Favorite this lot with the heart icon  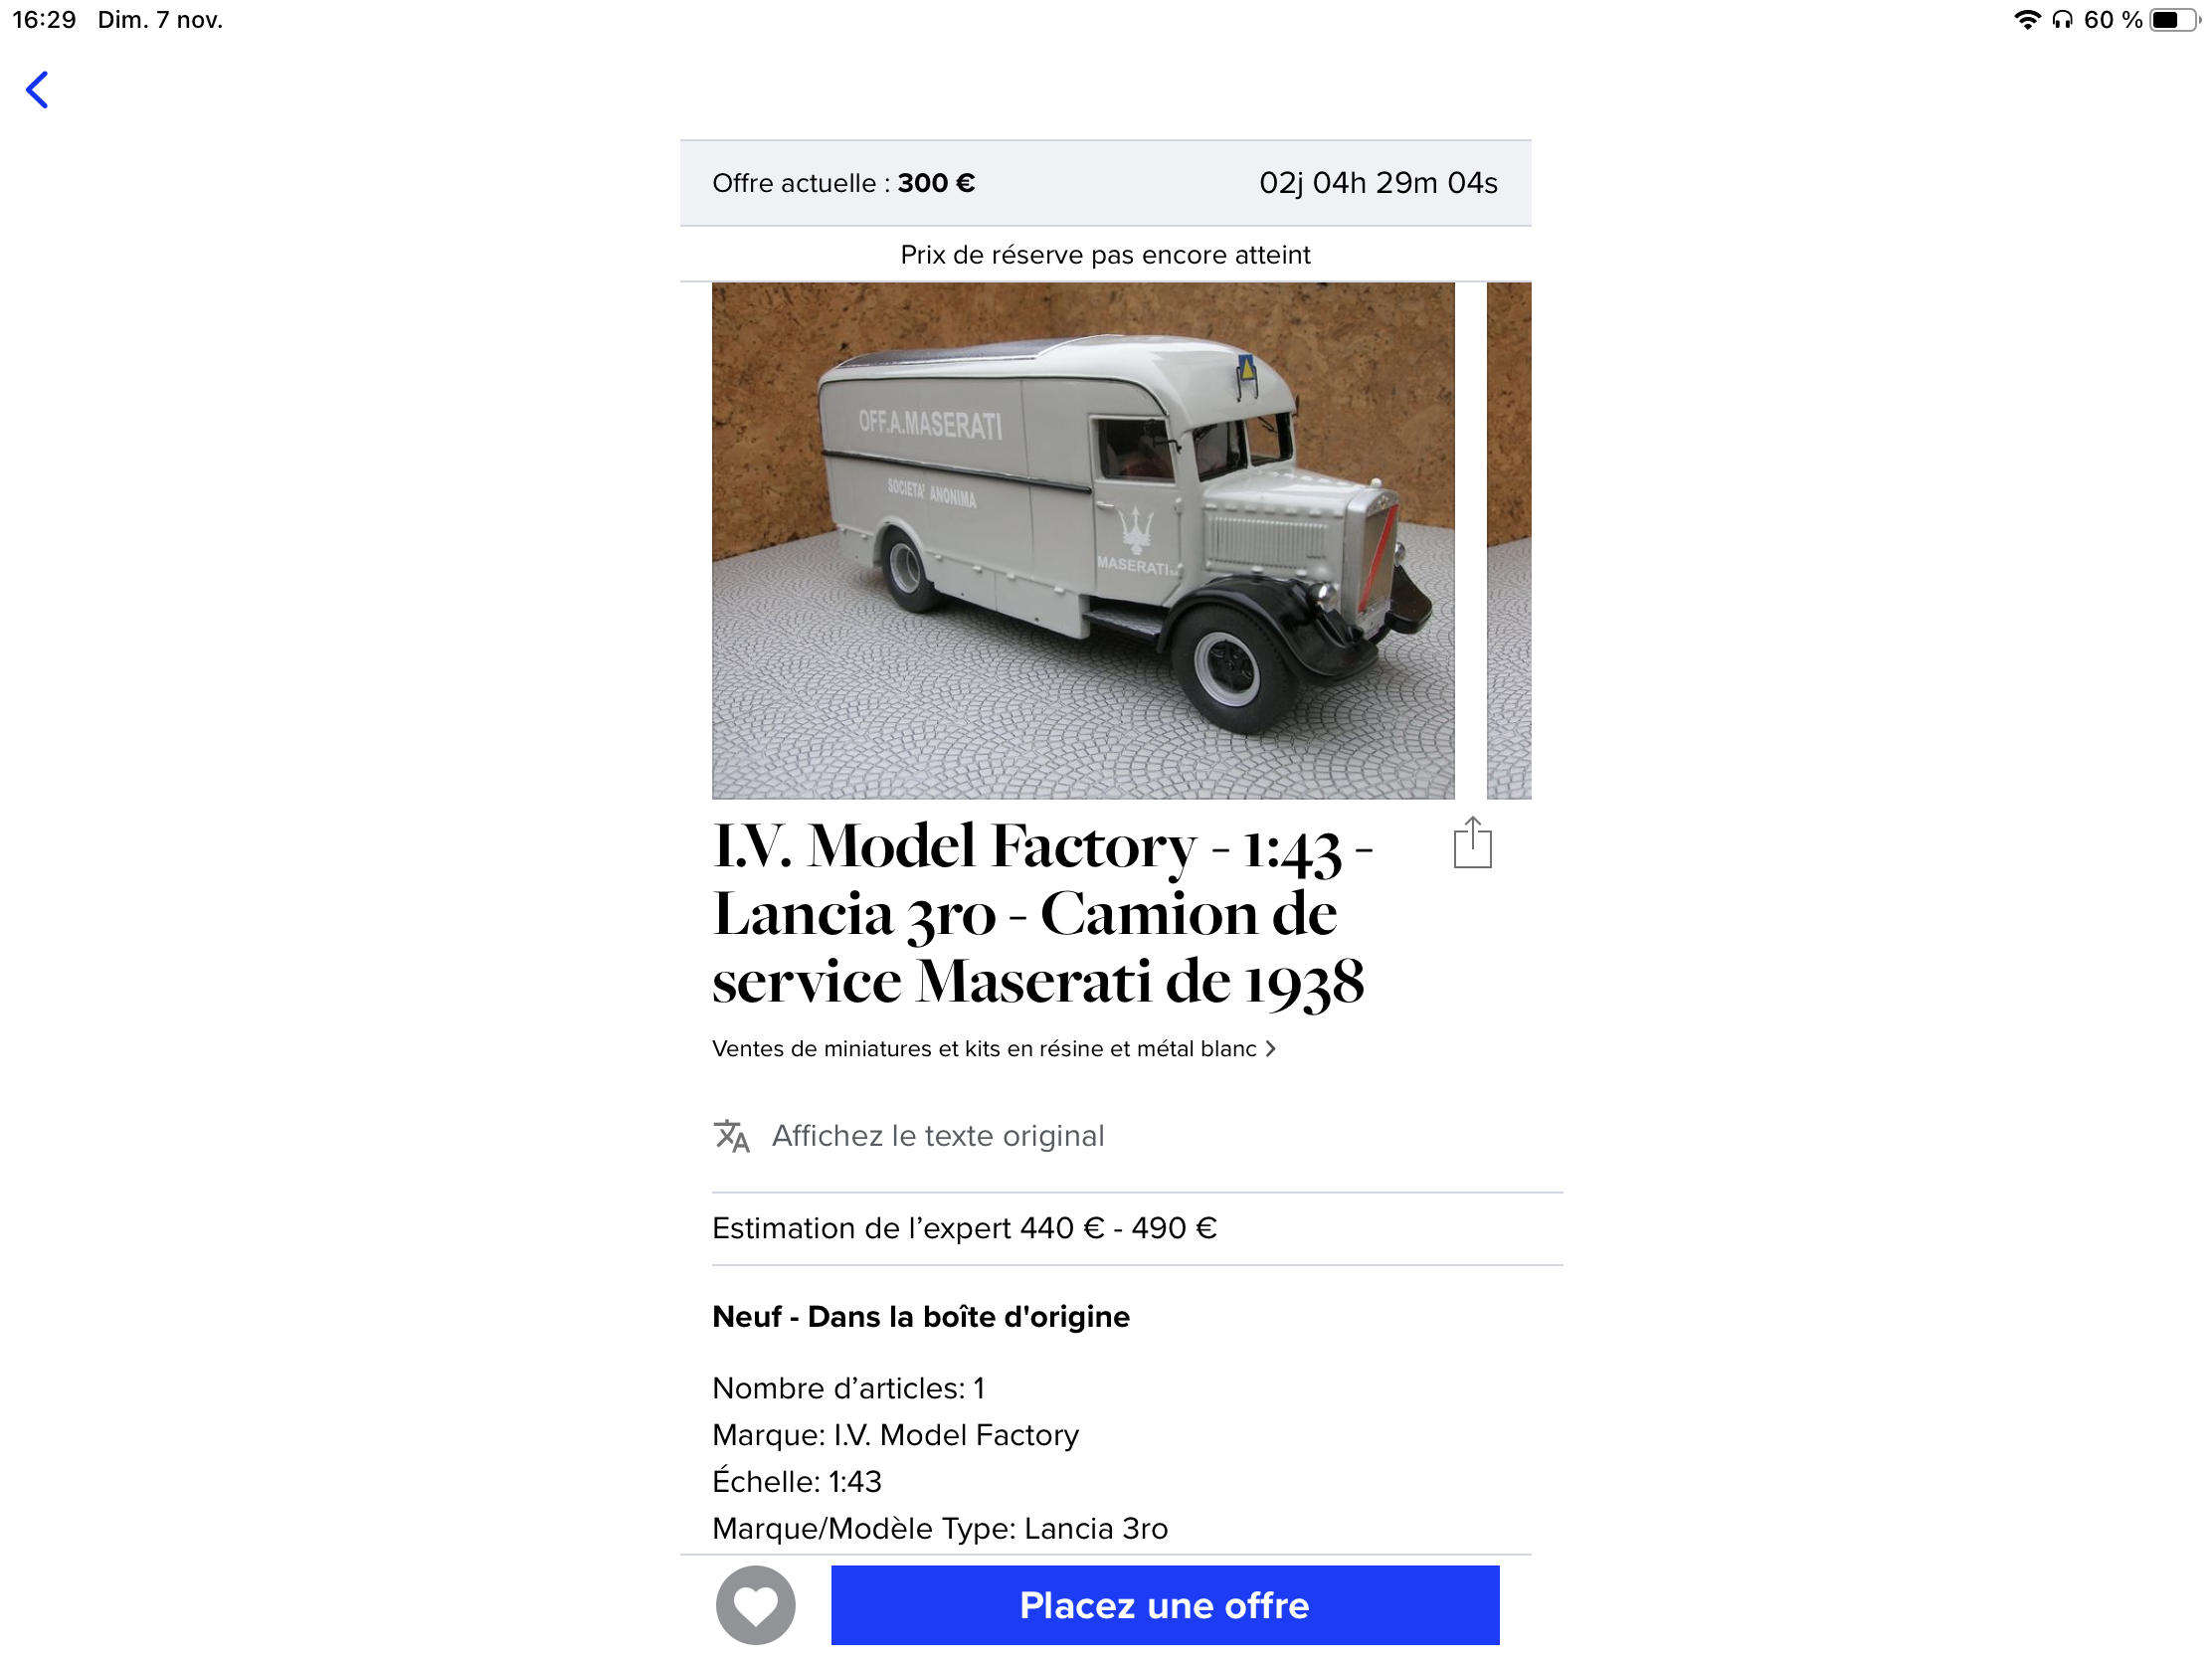[755, 1605]
